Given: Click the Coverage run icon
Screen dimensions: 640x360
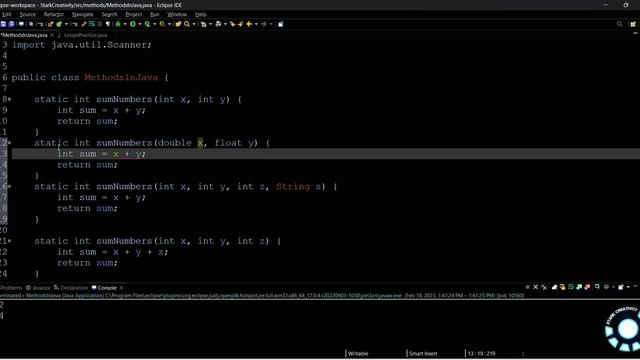Looking at the screenshot, I should tap(147, 24).
